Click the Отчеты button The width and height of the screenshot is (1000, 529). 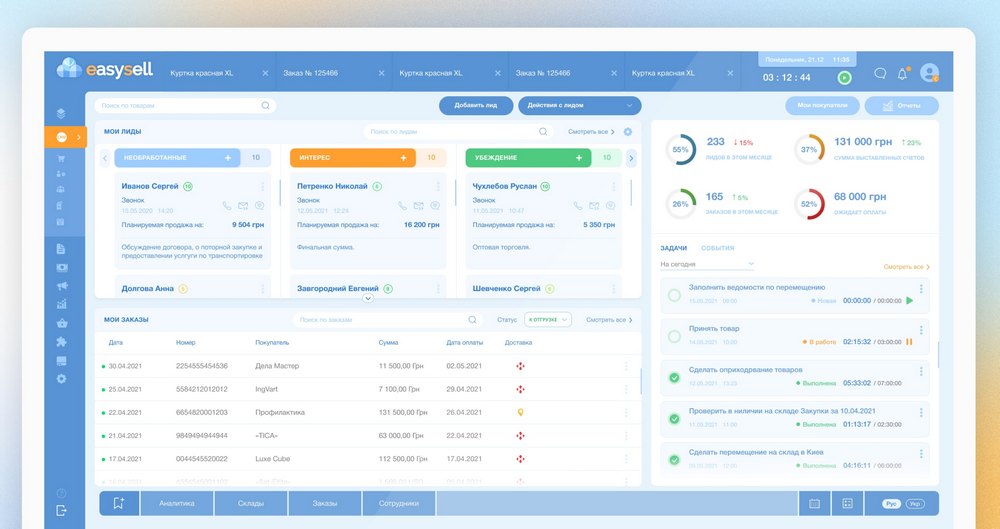[x=901, y=105]
